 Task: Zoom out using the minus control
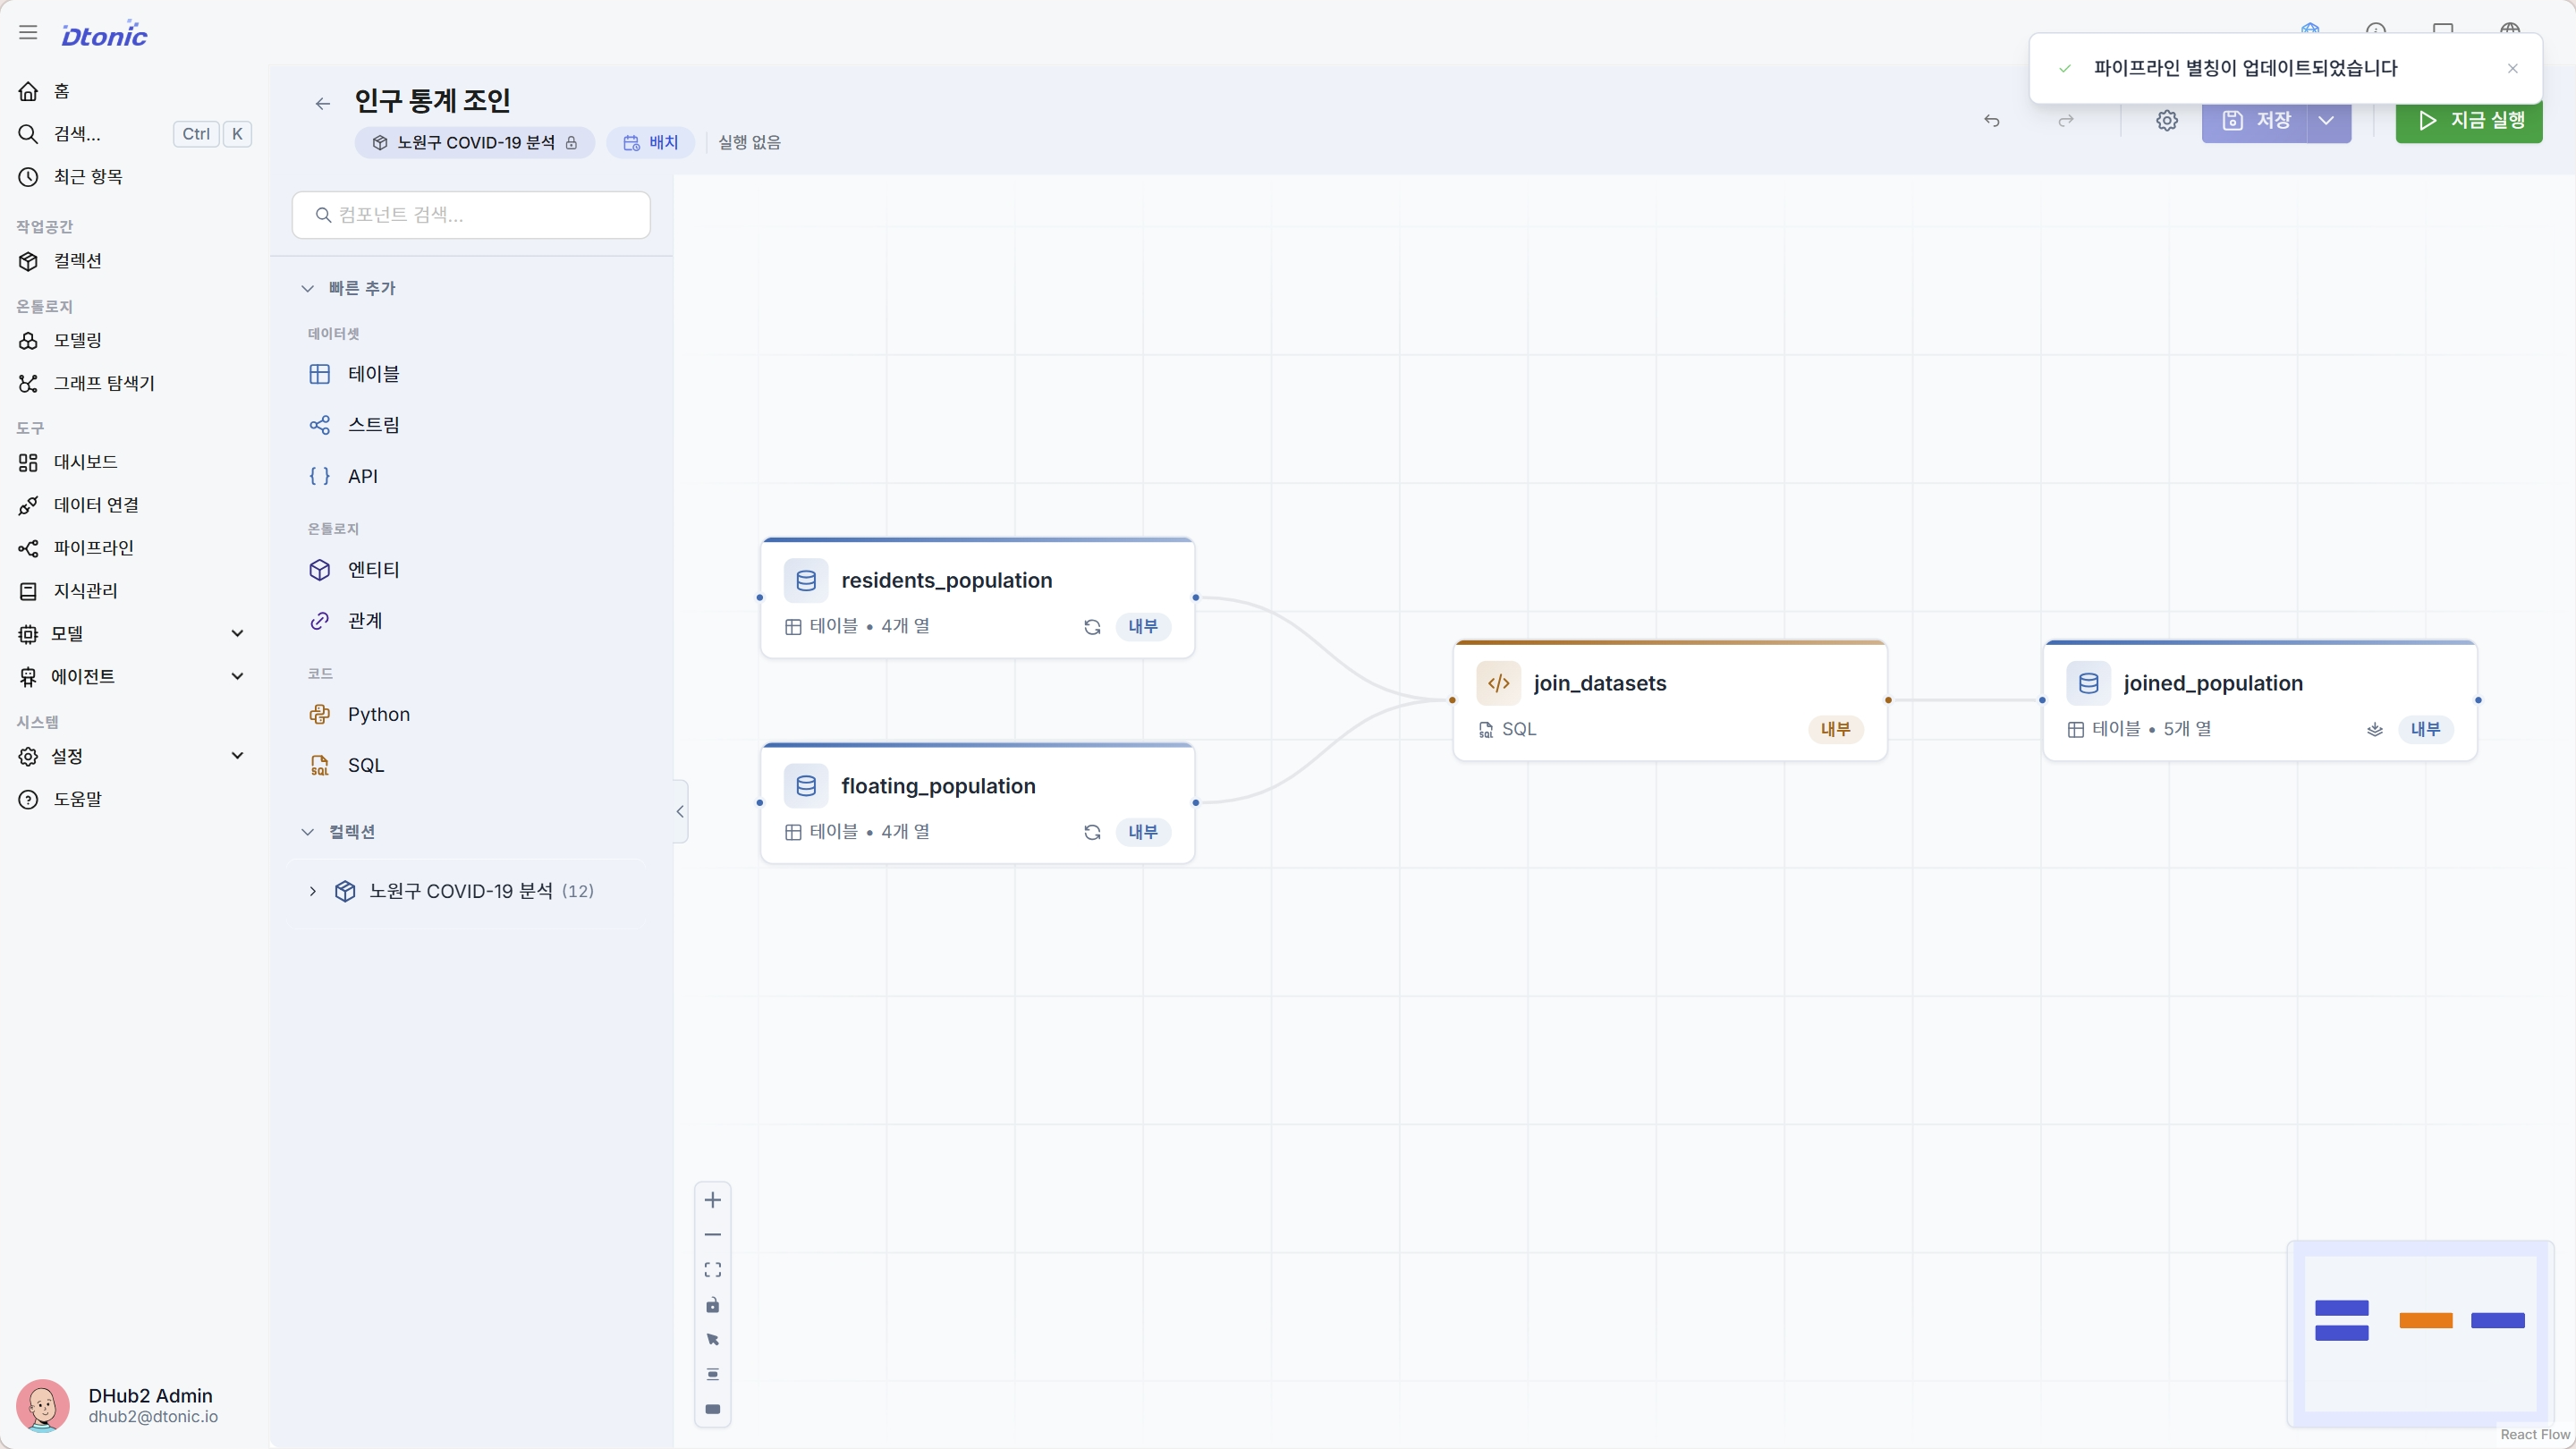pos(712,1235)
